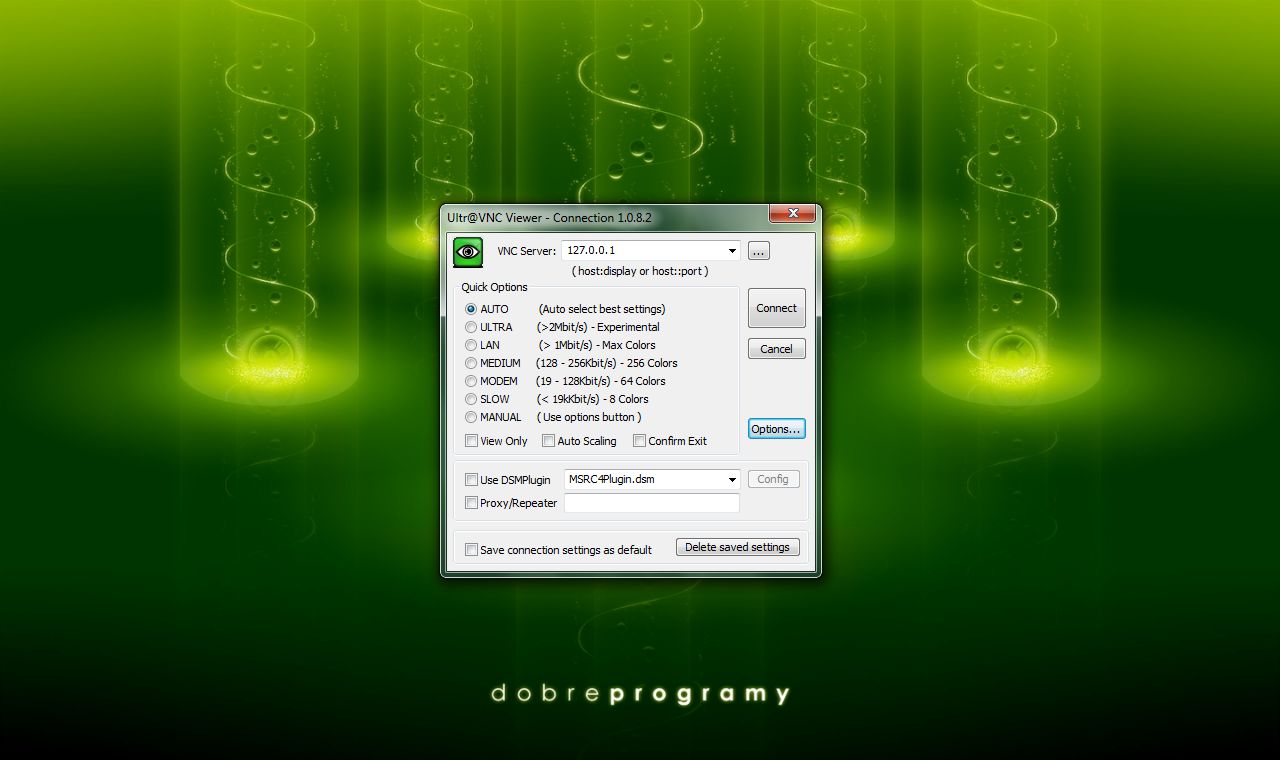The image size is (1280, 760).
Task: Enable Use DSMPlugin checkbox
Action: (x=471, y=480)
